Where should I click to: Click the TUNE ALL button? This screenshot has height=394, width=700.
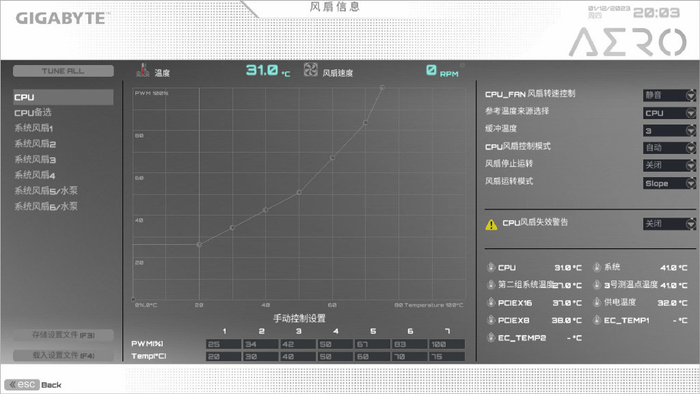(x=63, y=71)
